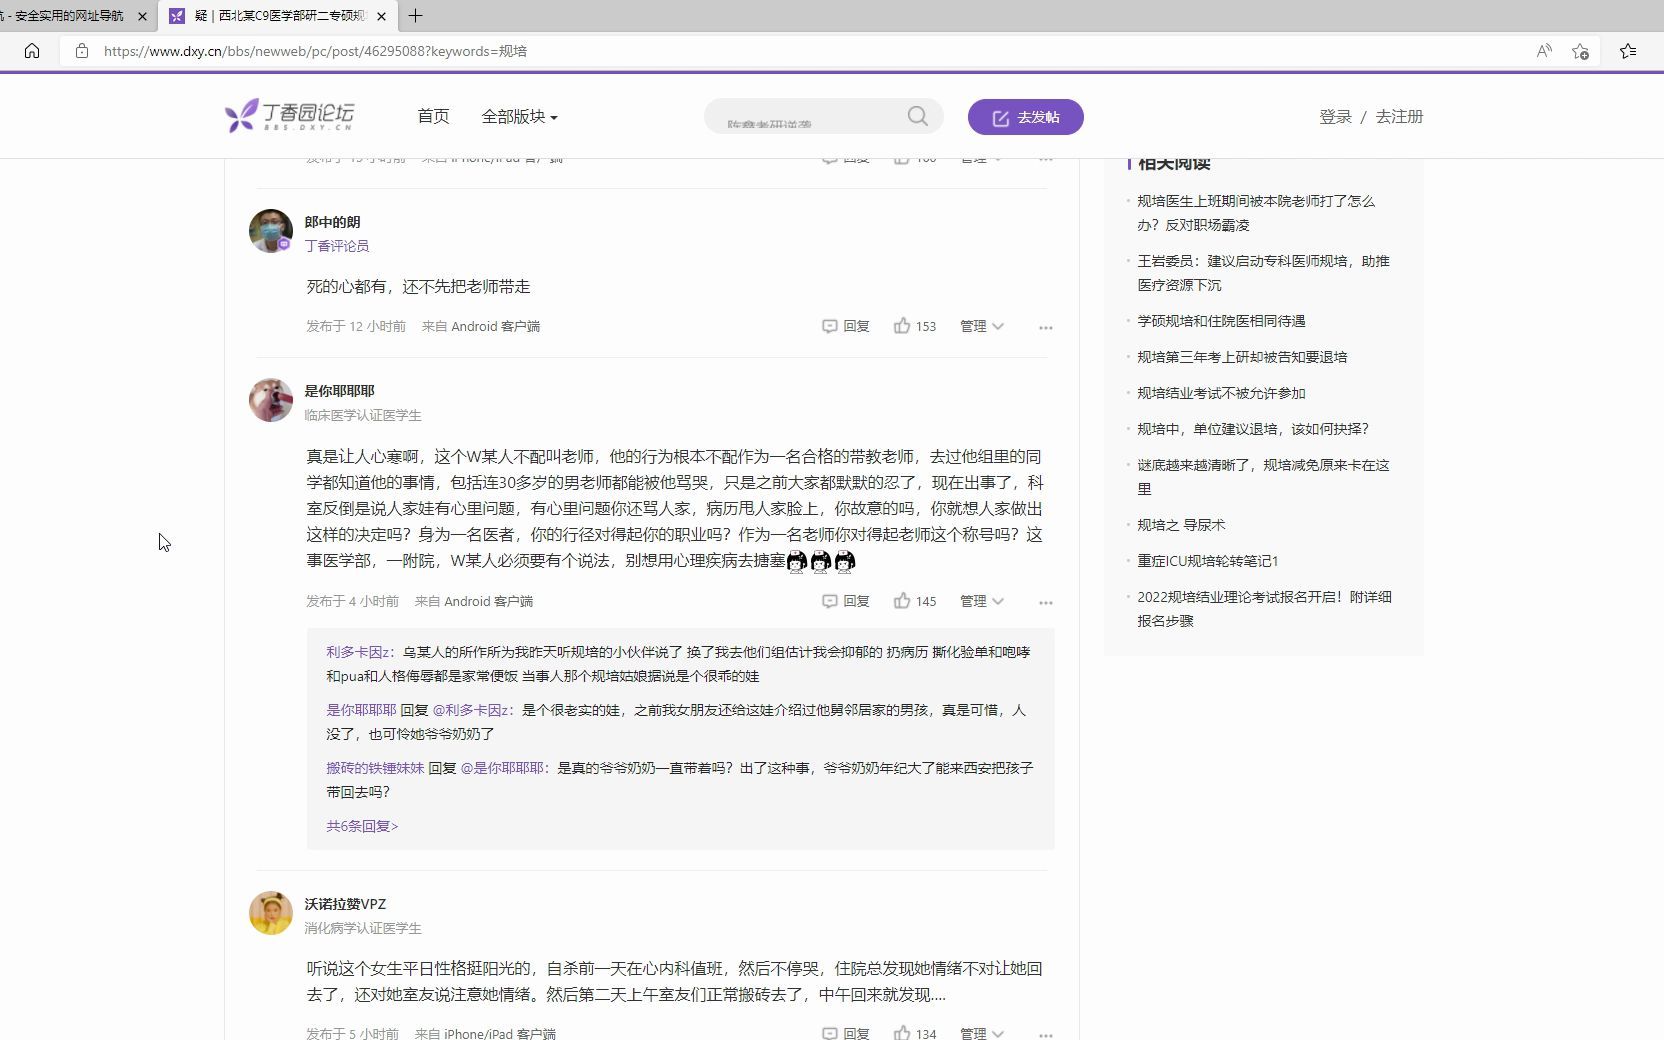Open 郎中的朗's avatar
1664x1040 pixels.
pyautogui.click(x=270, y=231)
